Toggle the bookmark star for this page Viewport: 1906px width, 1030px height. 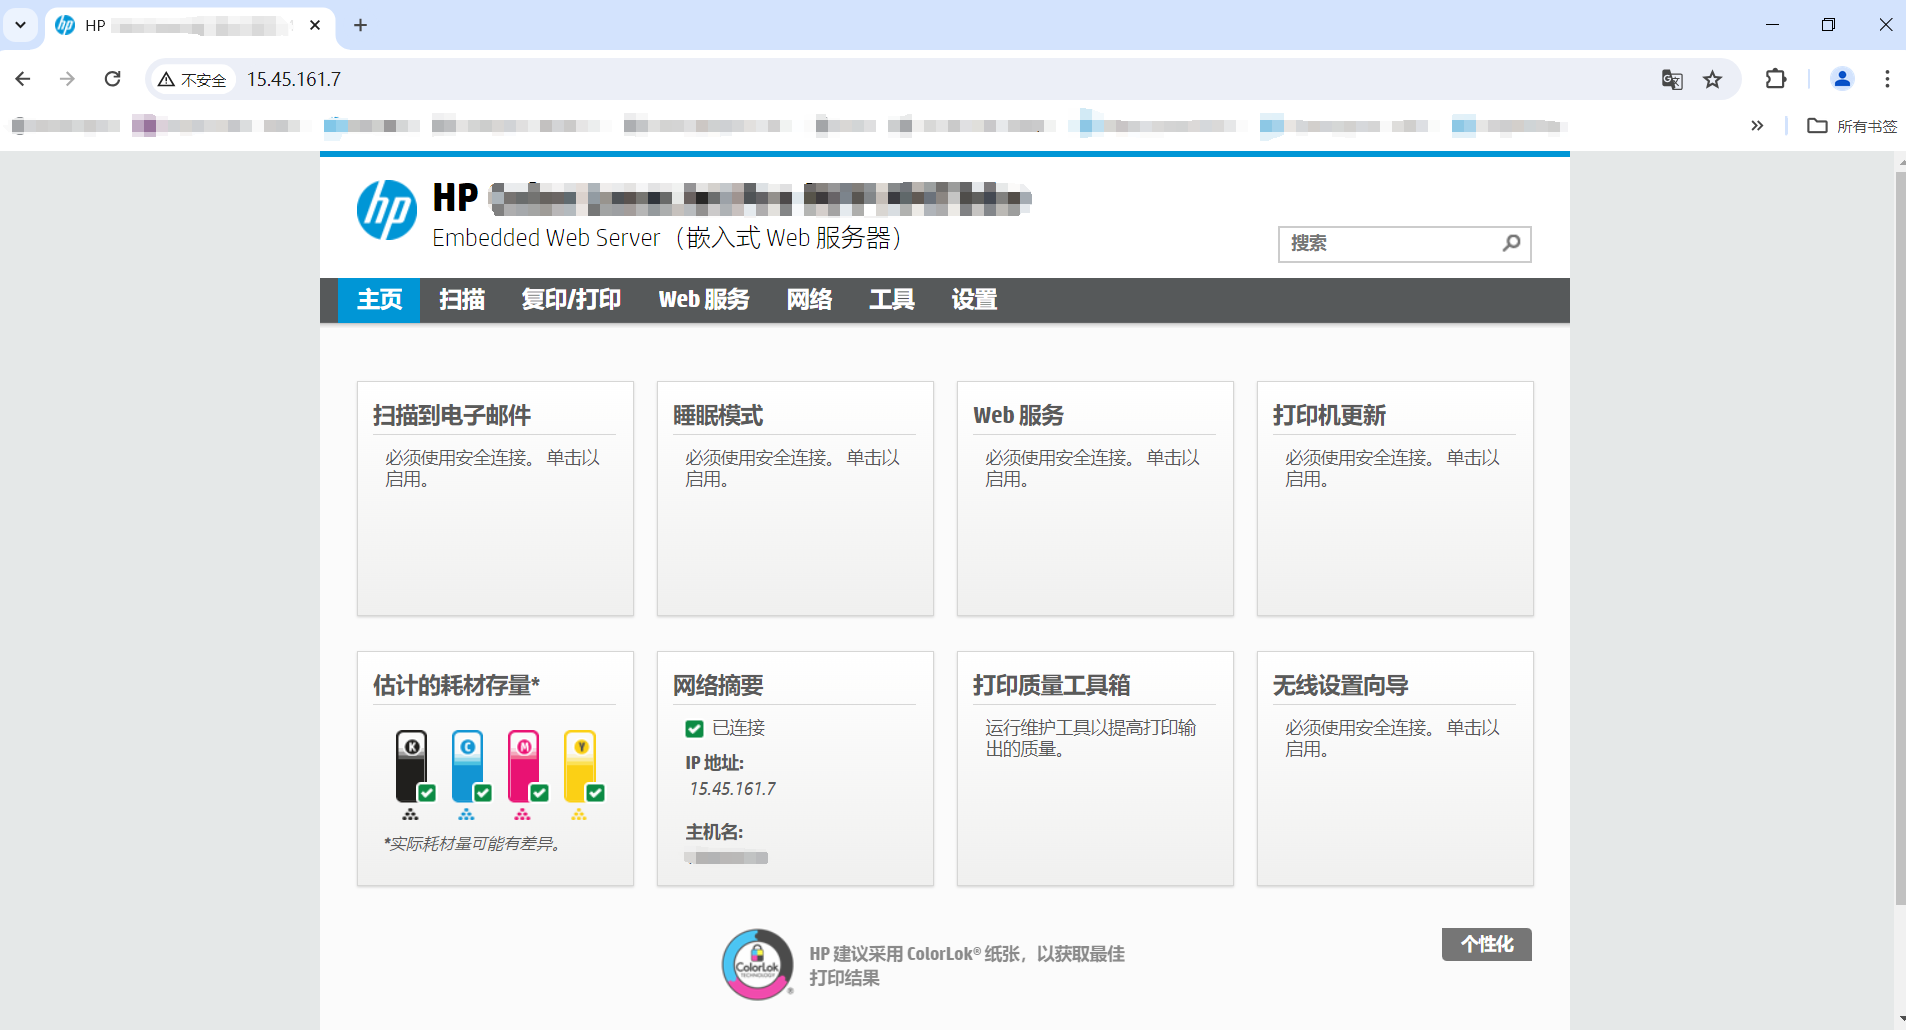(1712, 79)
